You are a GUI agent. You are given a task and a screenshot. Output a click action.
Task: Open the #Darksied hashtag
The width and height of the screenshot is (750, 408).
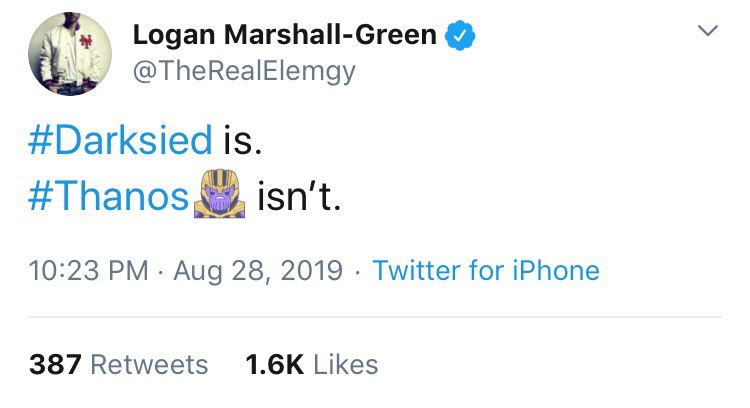click(120, 142)
